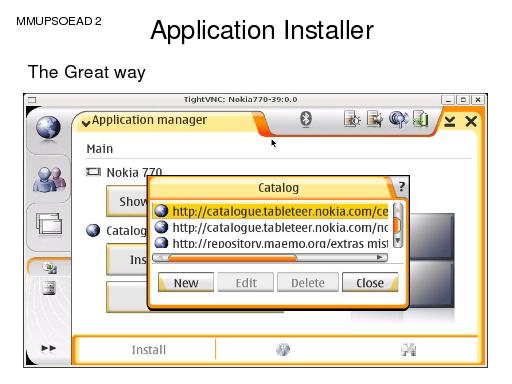Click the Install toolbar button at bottom

(148, 350)
